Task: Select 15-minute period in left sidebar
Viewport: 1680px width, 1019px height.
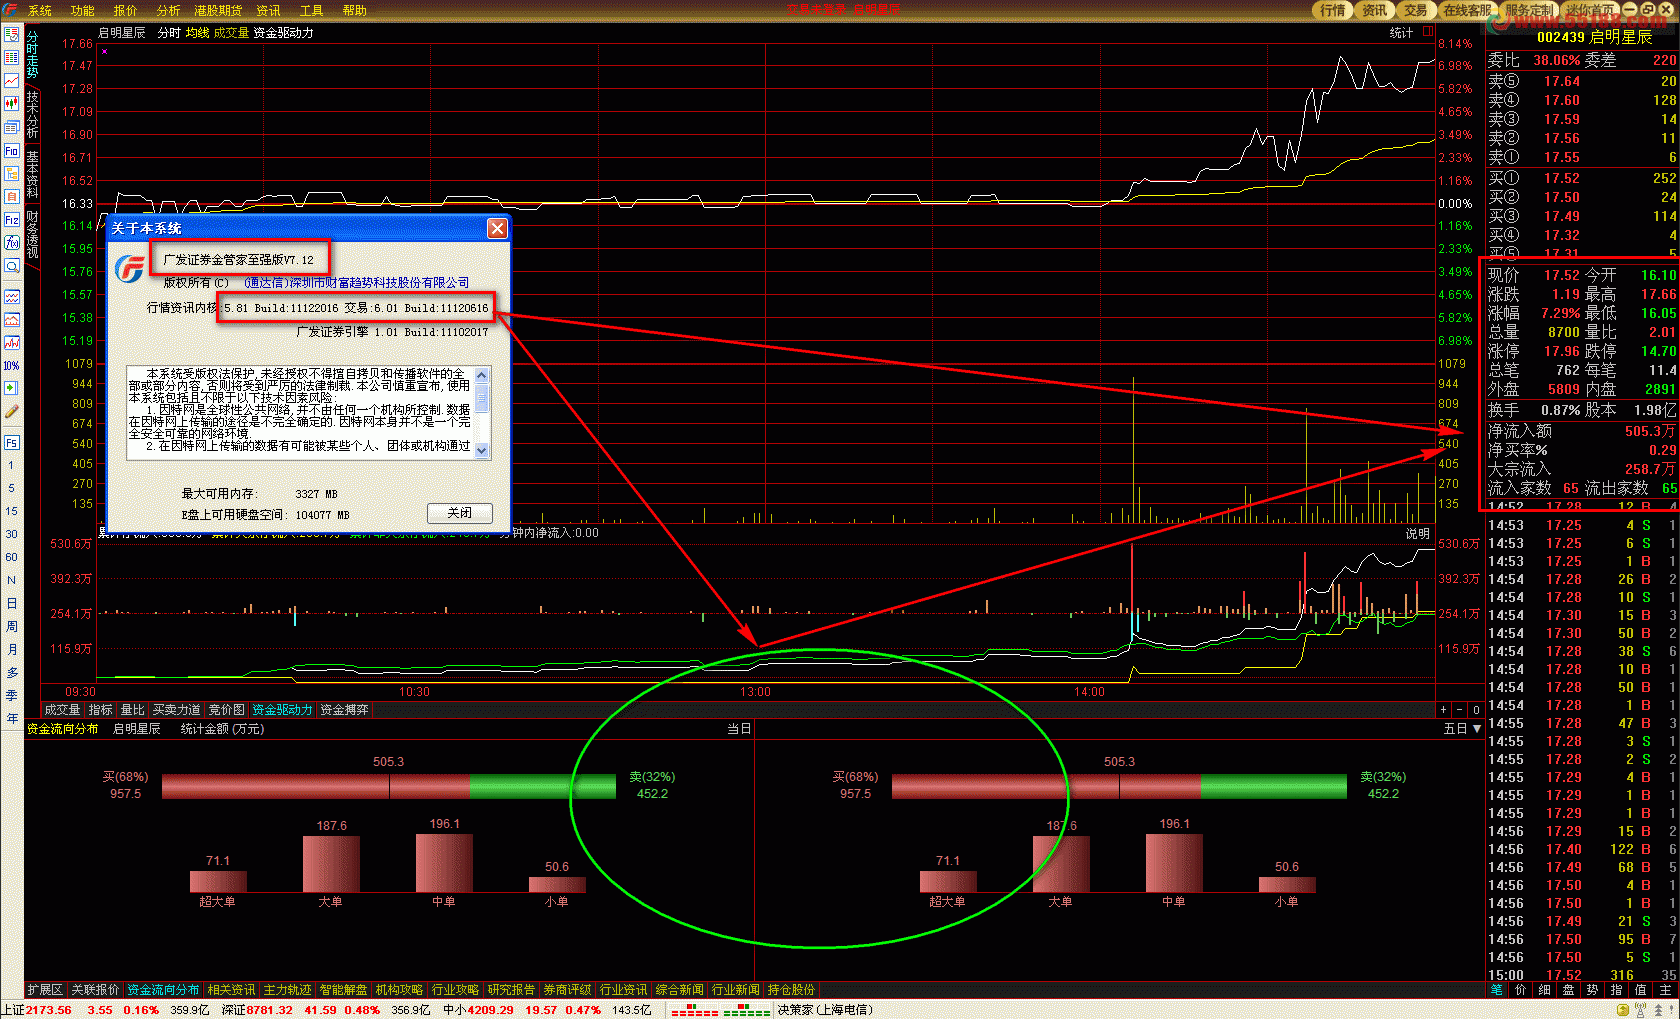Action: [11, 511]
